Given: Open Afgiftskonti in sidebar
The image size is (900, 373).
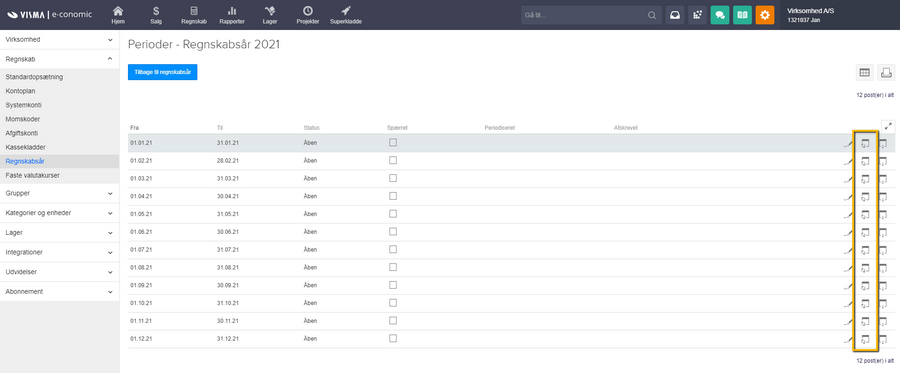Looking at the screenshot, I should 22,133.
